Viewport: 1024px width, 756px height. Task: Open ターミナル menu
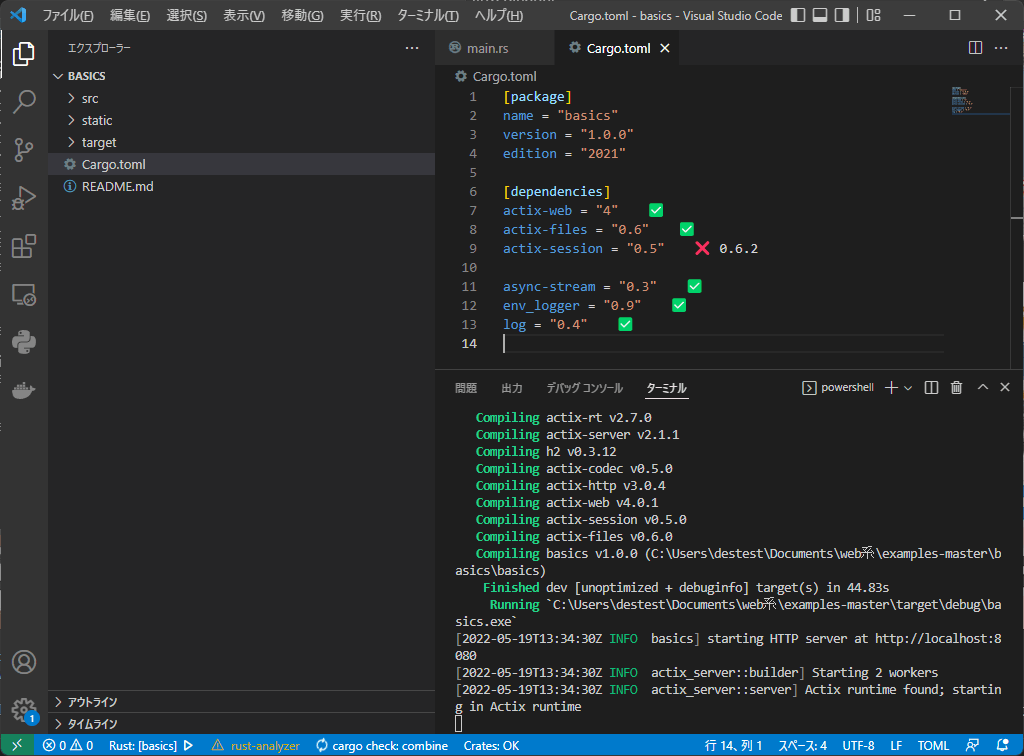pyautogui.click(x=428, y=15)
